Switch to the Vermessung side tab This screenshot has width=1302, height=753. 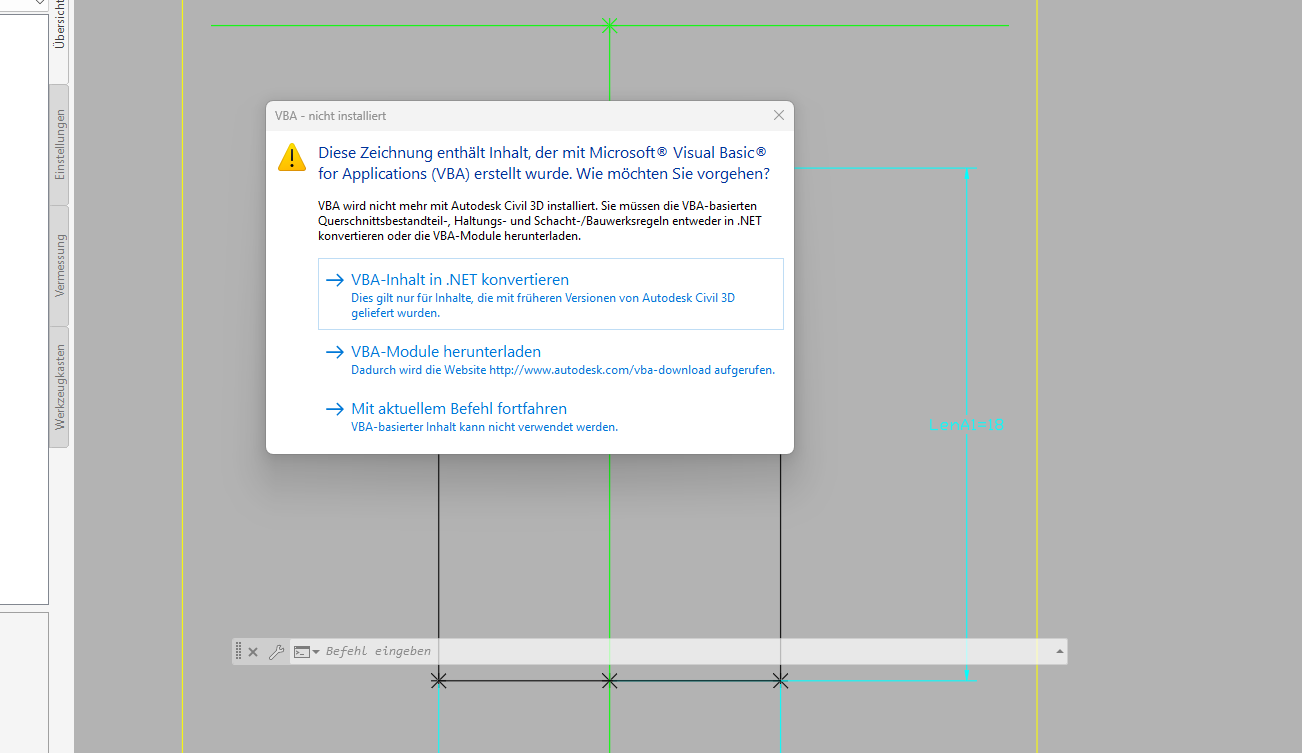tap(59, 265)
